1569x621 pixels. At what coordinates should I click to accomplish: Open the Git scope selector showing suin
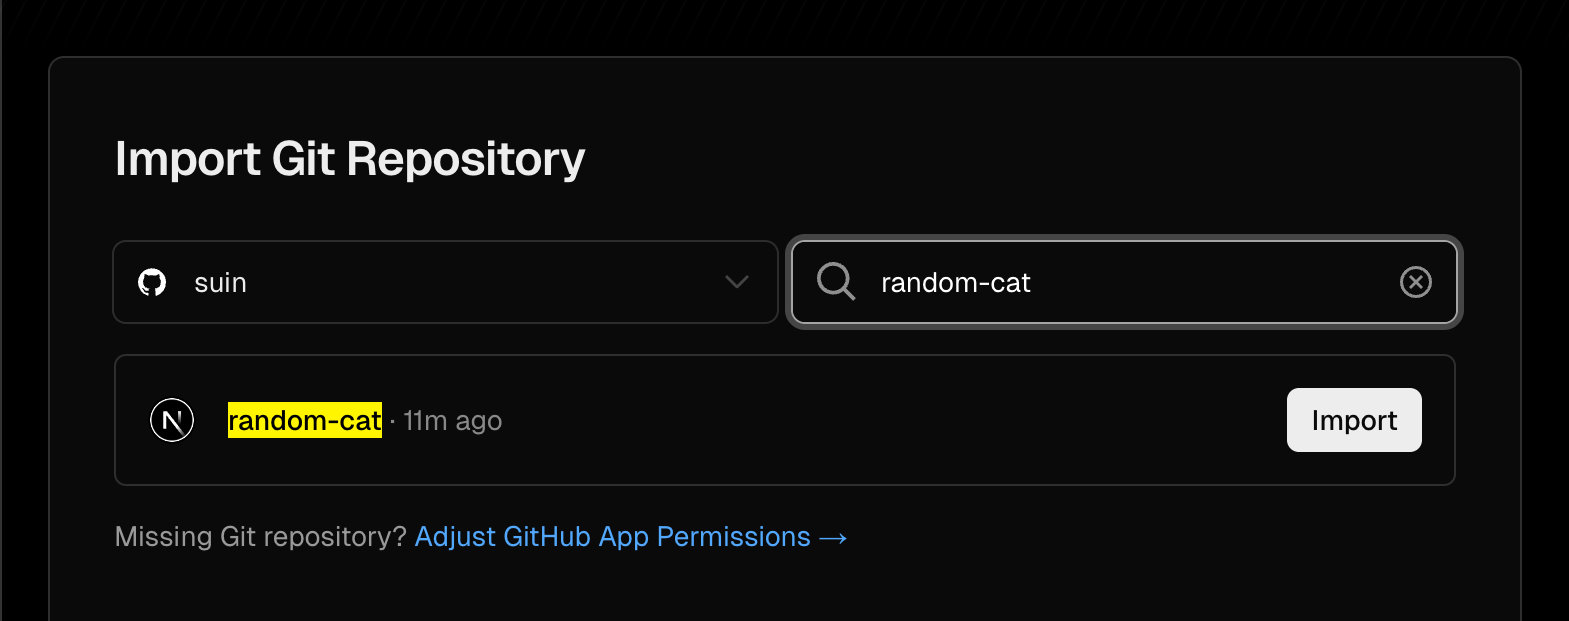[x=445, y=282]
